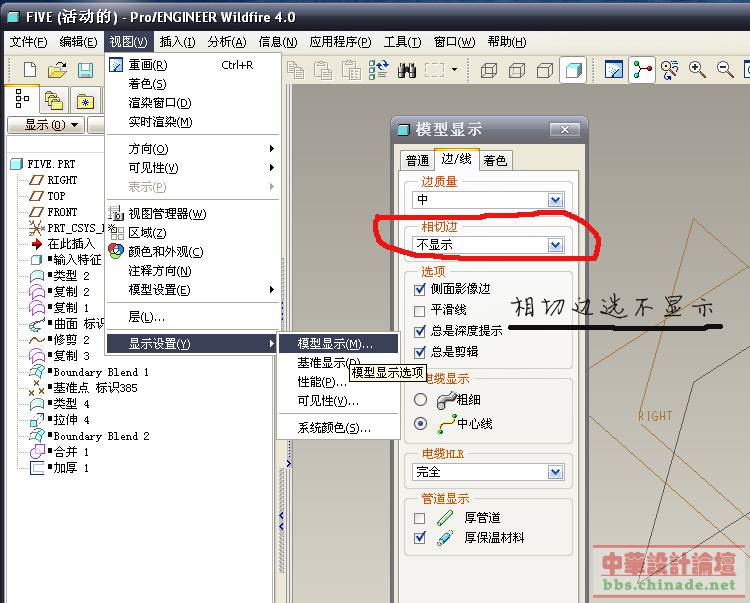Open the 插入 menu
Image resolution: width=750 pixels, height=603 pixels.
[x=177, y=42]
